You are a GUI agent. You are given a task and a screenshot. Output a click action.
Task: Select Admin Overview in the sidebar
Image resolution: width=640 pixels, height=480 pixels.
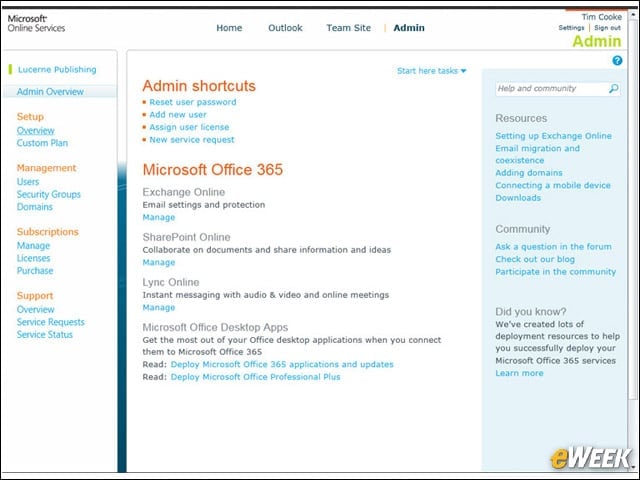pyautogui.click(x=50, y=91)
